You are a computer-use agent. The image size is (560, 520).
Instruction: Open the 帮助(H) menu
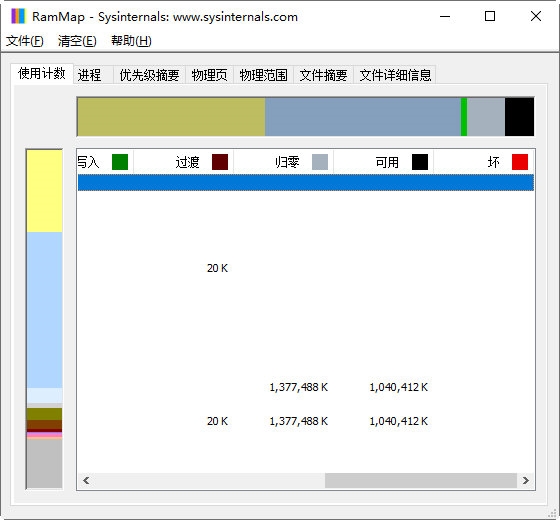(131, 41)
